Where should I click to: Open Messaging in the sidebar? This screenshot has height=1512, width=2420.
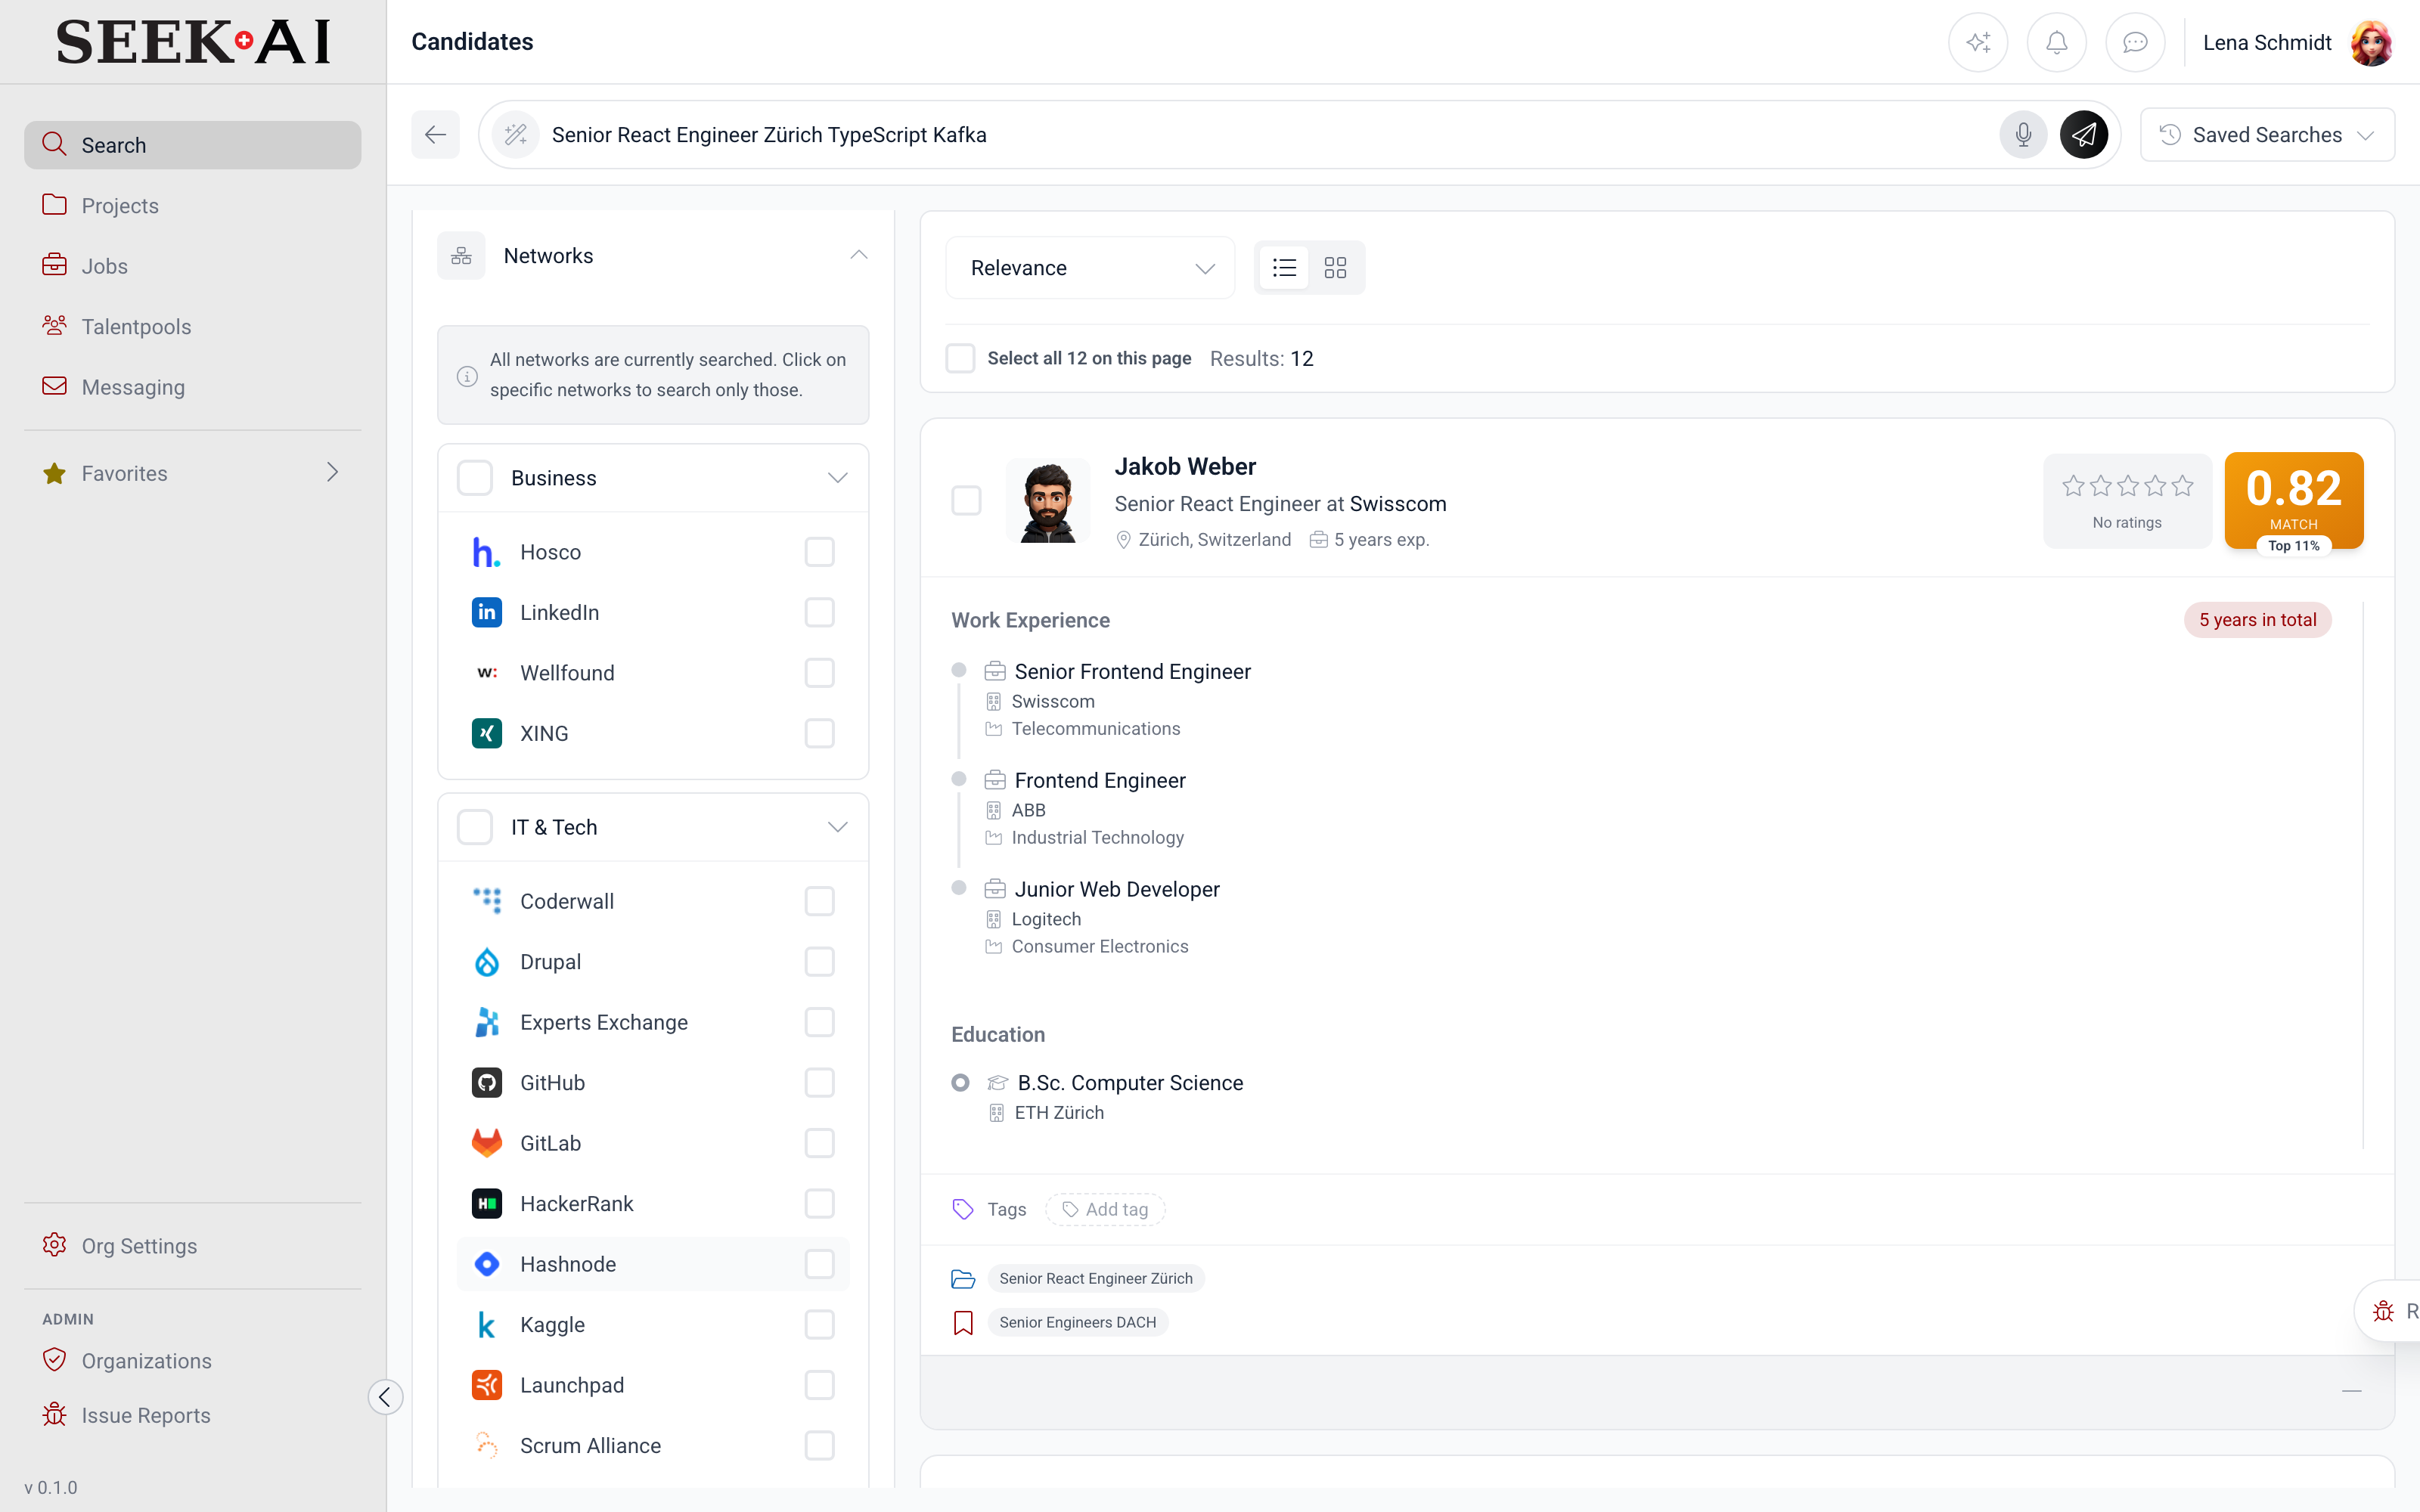192,387
